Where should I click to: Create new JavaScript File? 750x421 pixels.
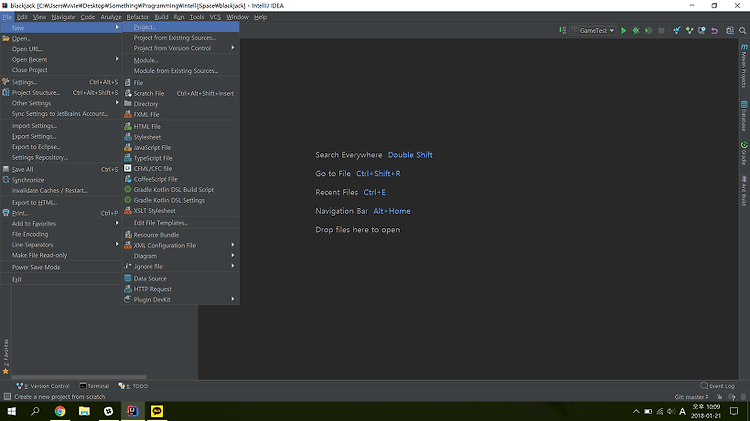(181, 147)
